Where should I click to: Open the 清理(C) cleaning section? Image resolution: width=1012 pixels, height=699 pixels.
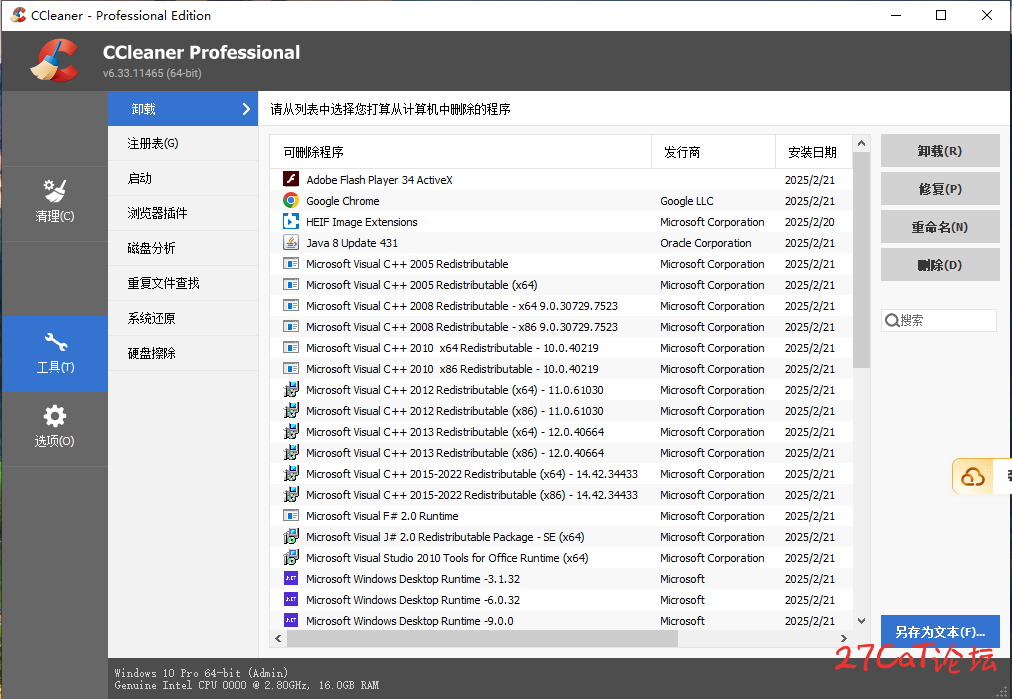(55, 203)
